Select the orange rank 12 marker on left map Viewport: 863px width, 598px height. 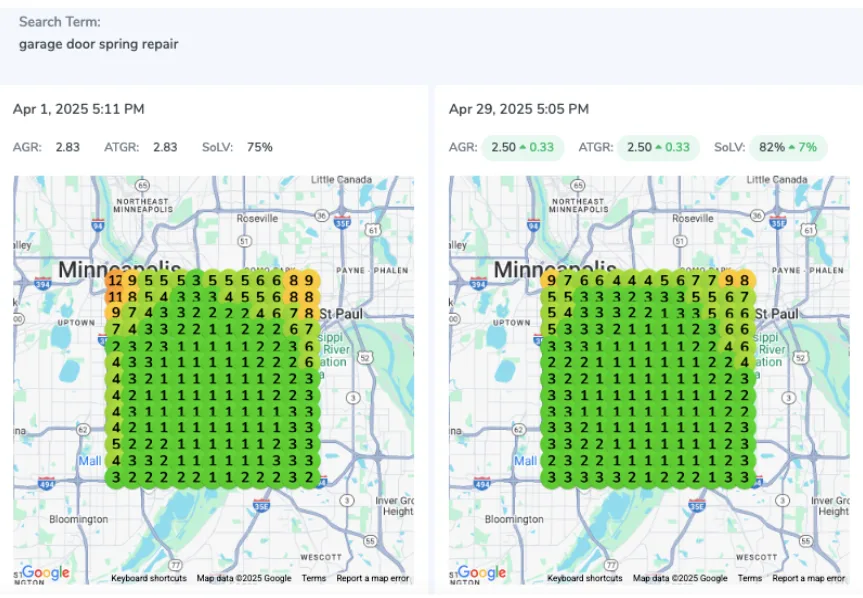pos(116,282)
